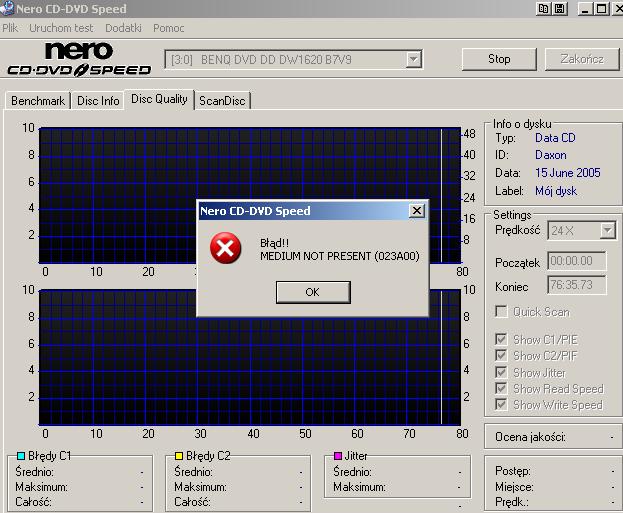Toggle the Show Jitter checkbox
Viewport: 623px width, 513px height.
501,372
